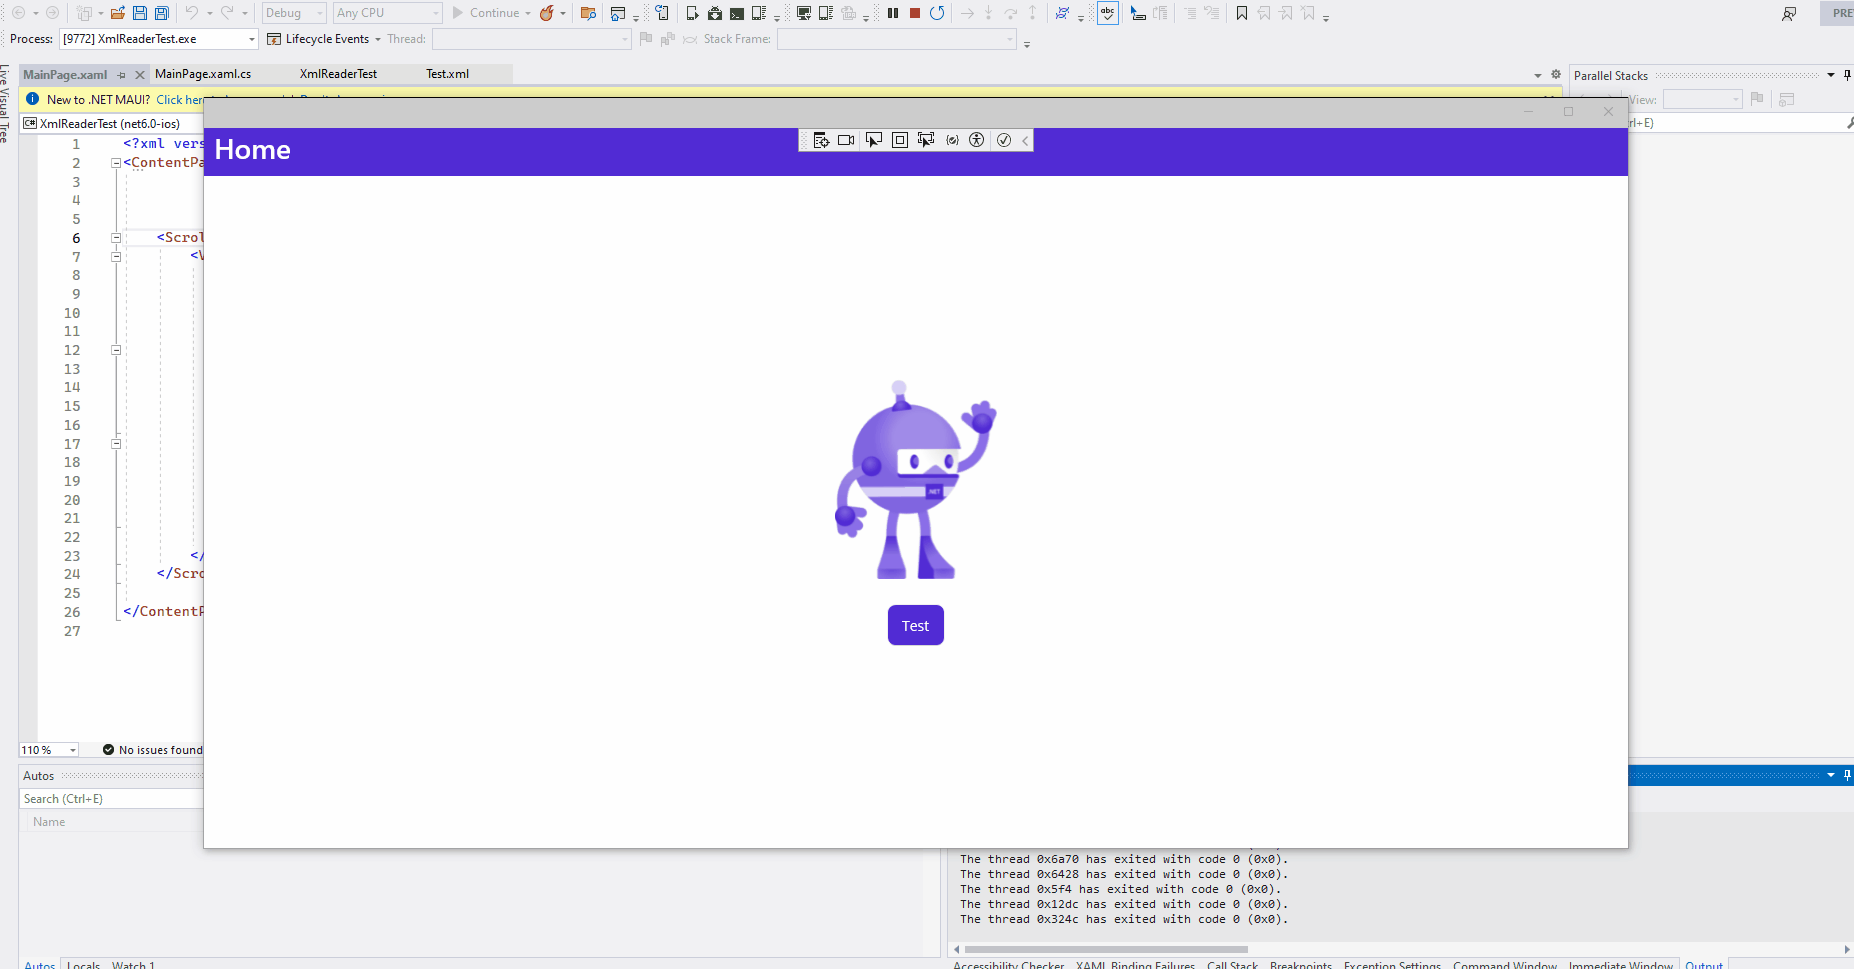The image size is (1854, 969).
Task: Open XAML Binding Failures tab
Action: click(x=1135, y=965)
